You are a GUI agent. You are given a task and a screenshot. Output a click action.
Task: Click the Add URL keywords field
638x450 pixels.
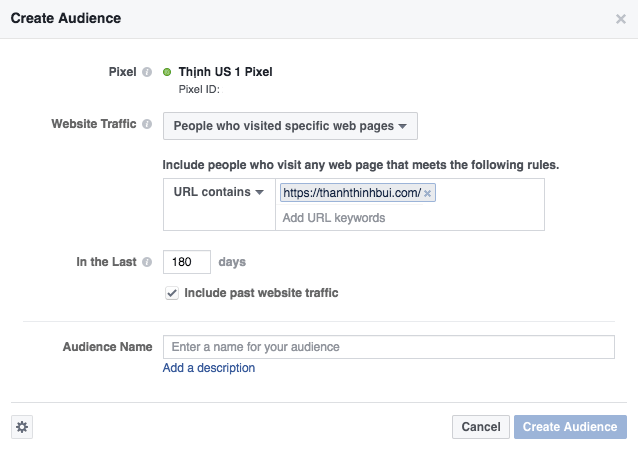coord(410,218)
